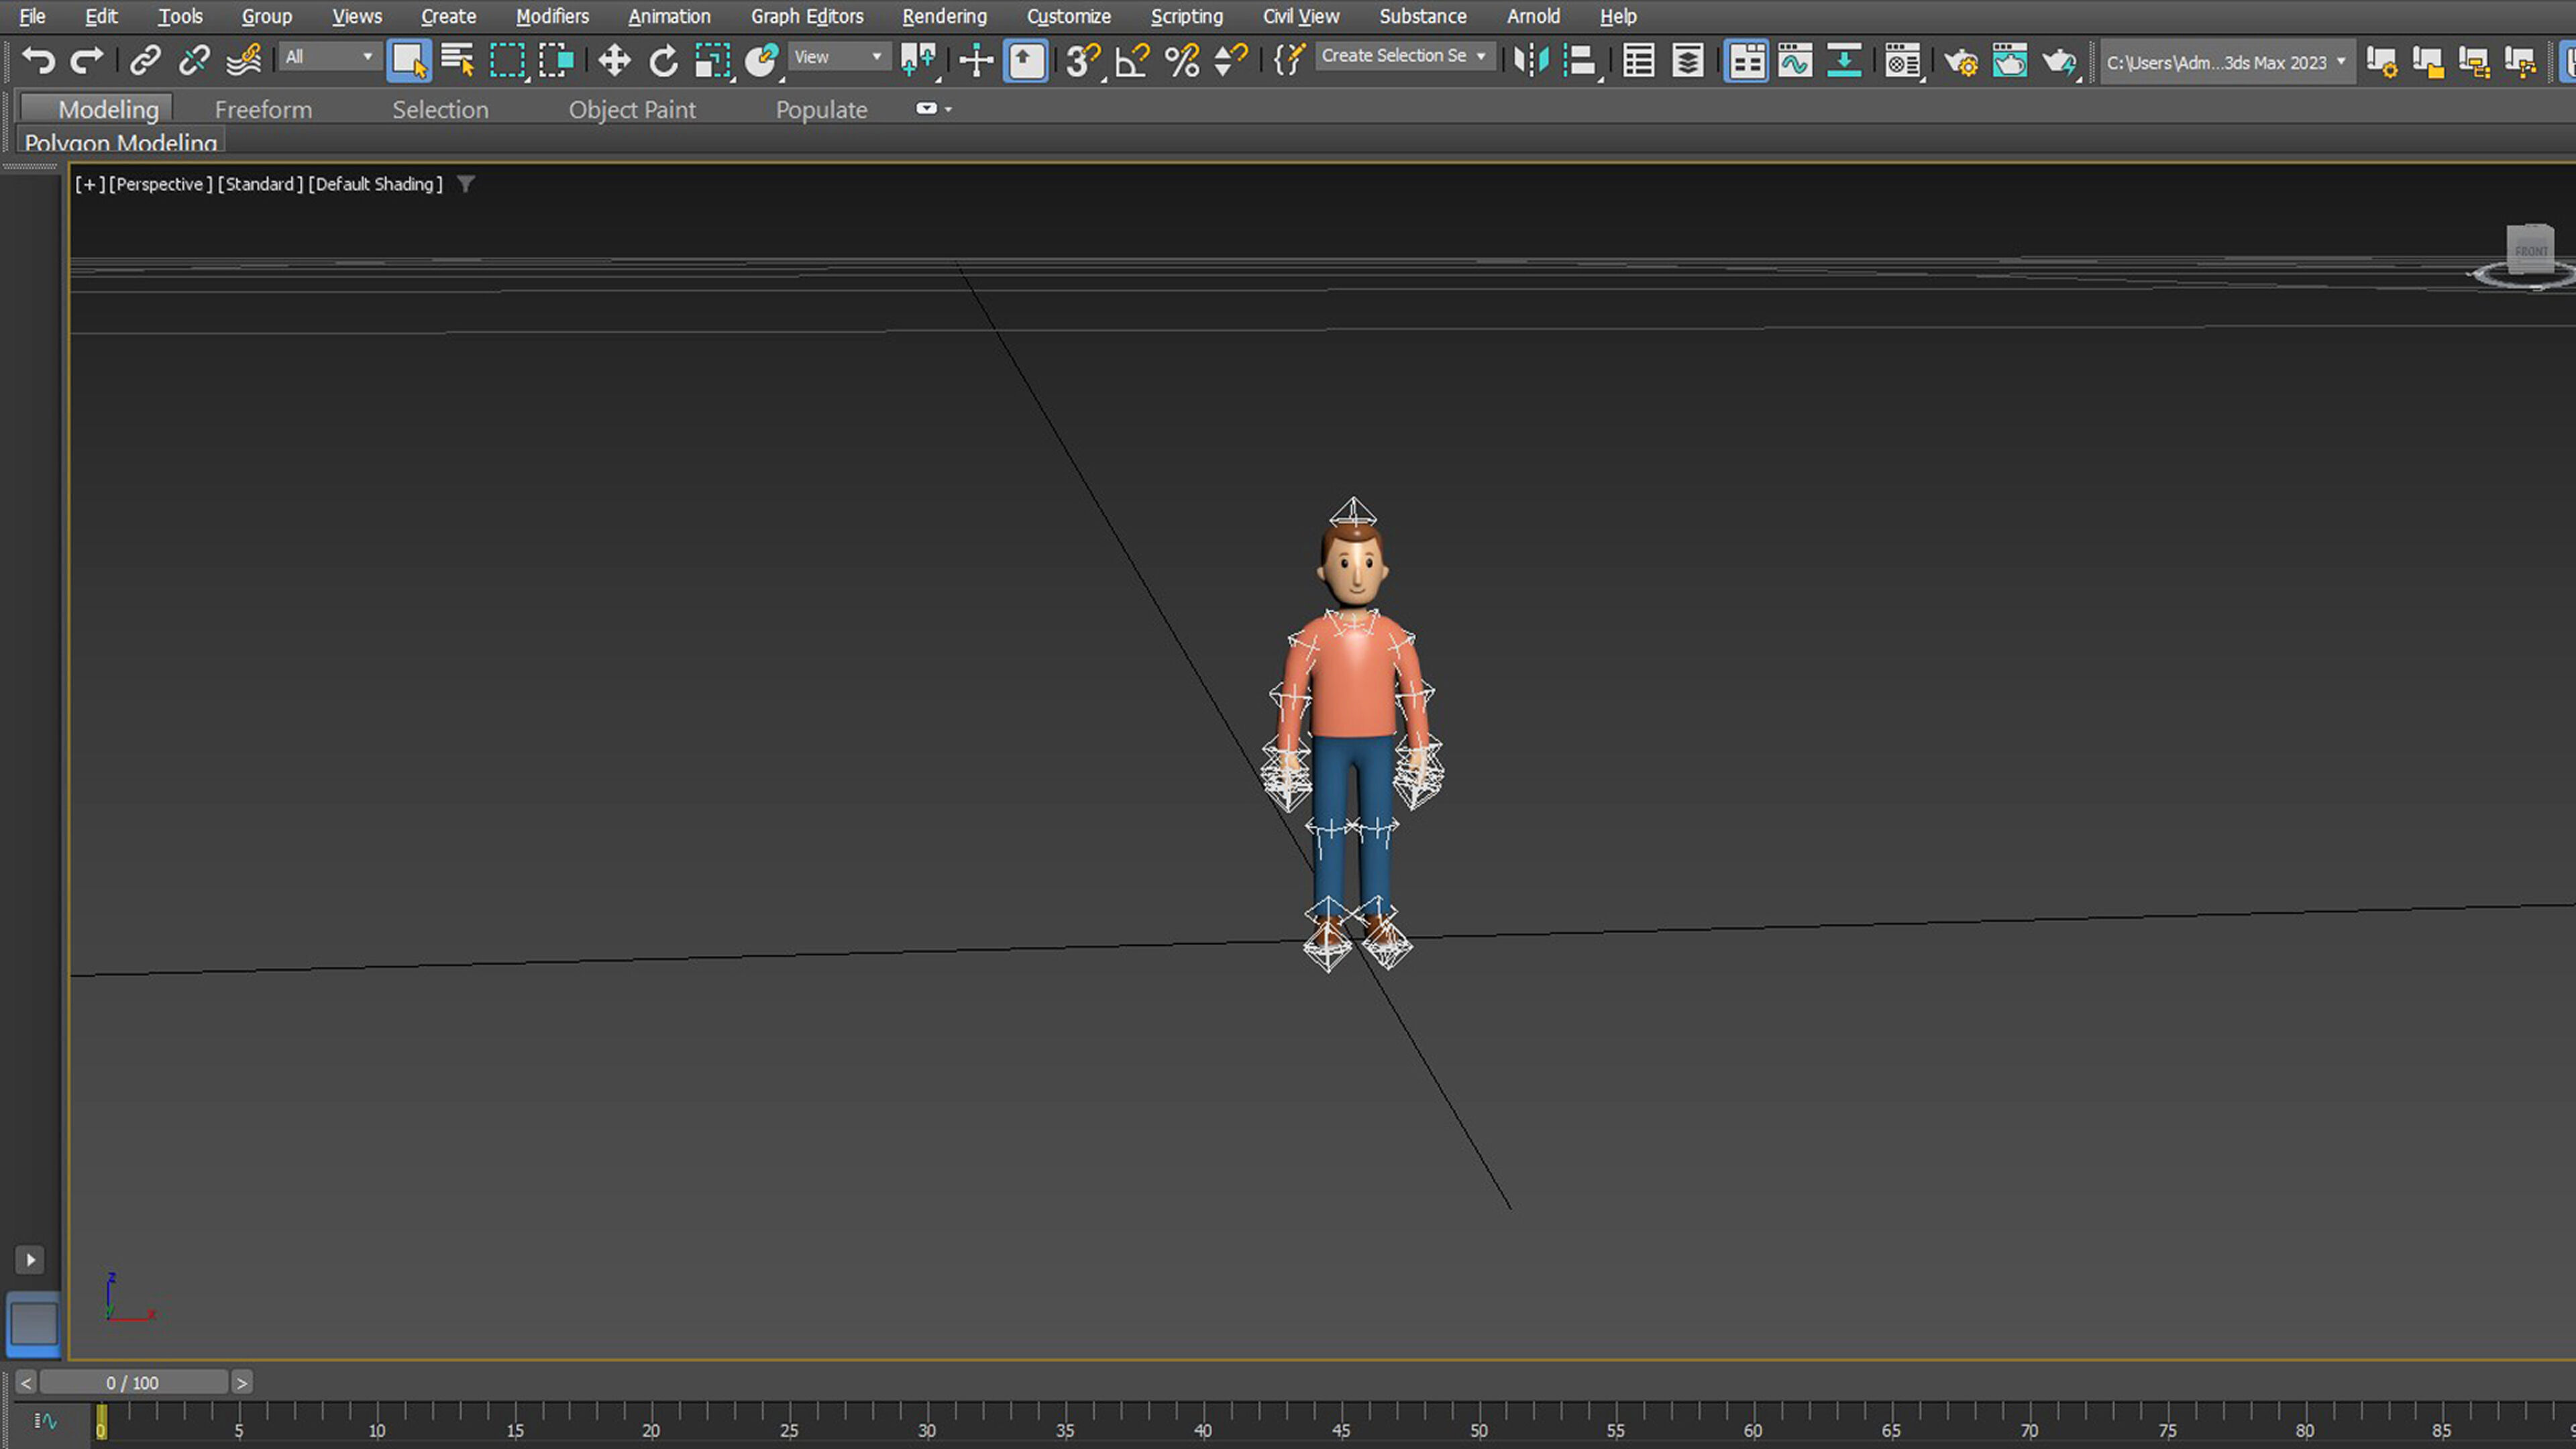Toggle the 3D Snaps button

point(1082,61)
